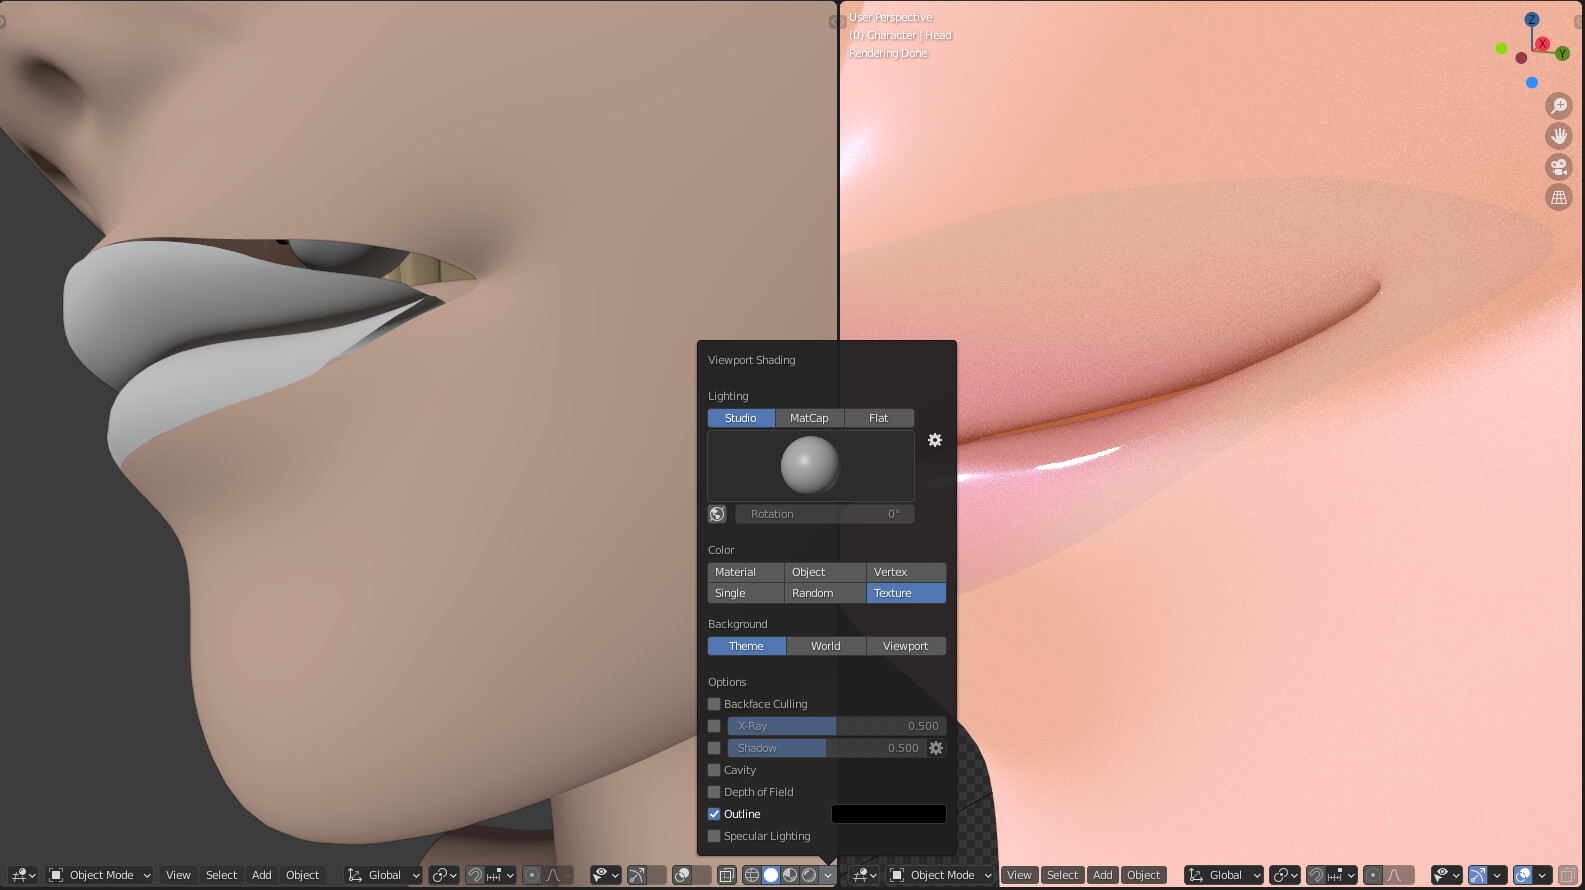Enable Depth of Field checkbox

click(714, 792)
